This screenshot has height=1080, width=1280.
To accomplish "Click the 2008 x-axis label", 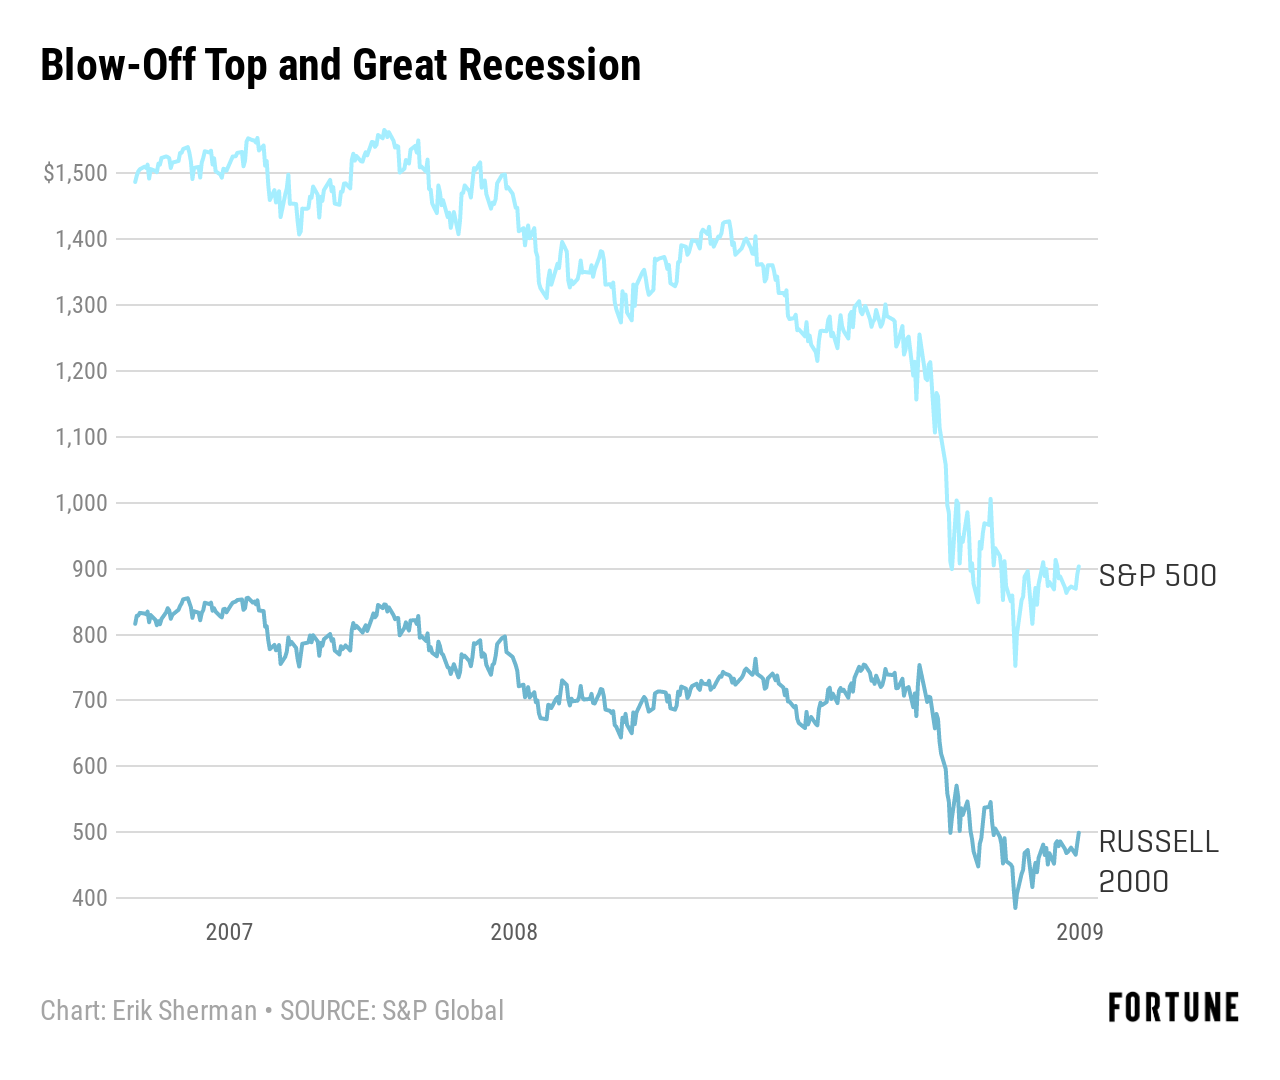I will [x=514, y=932].
